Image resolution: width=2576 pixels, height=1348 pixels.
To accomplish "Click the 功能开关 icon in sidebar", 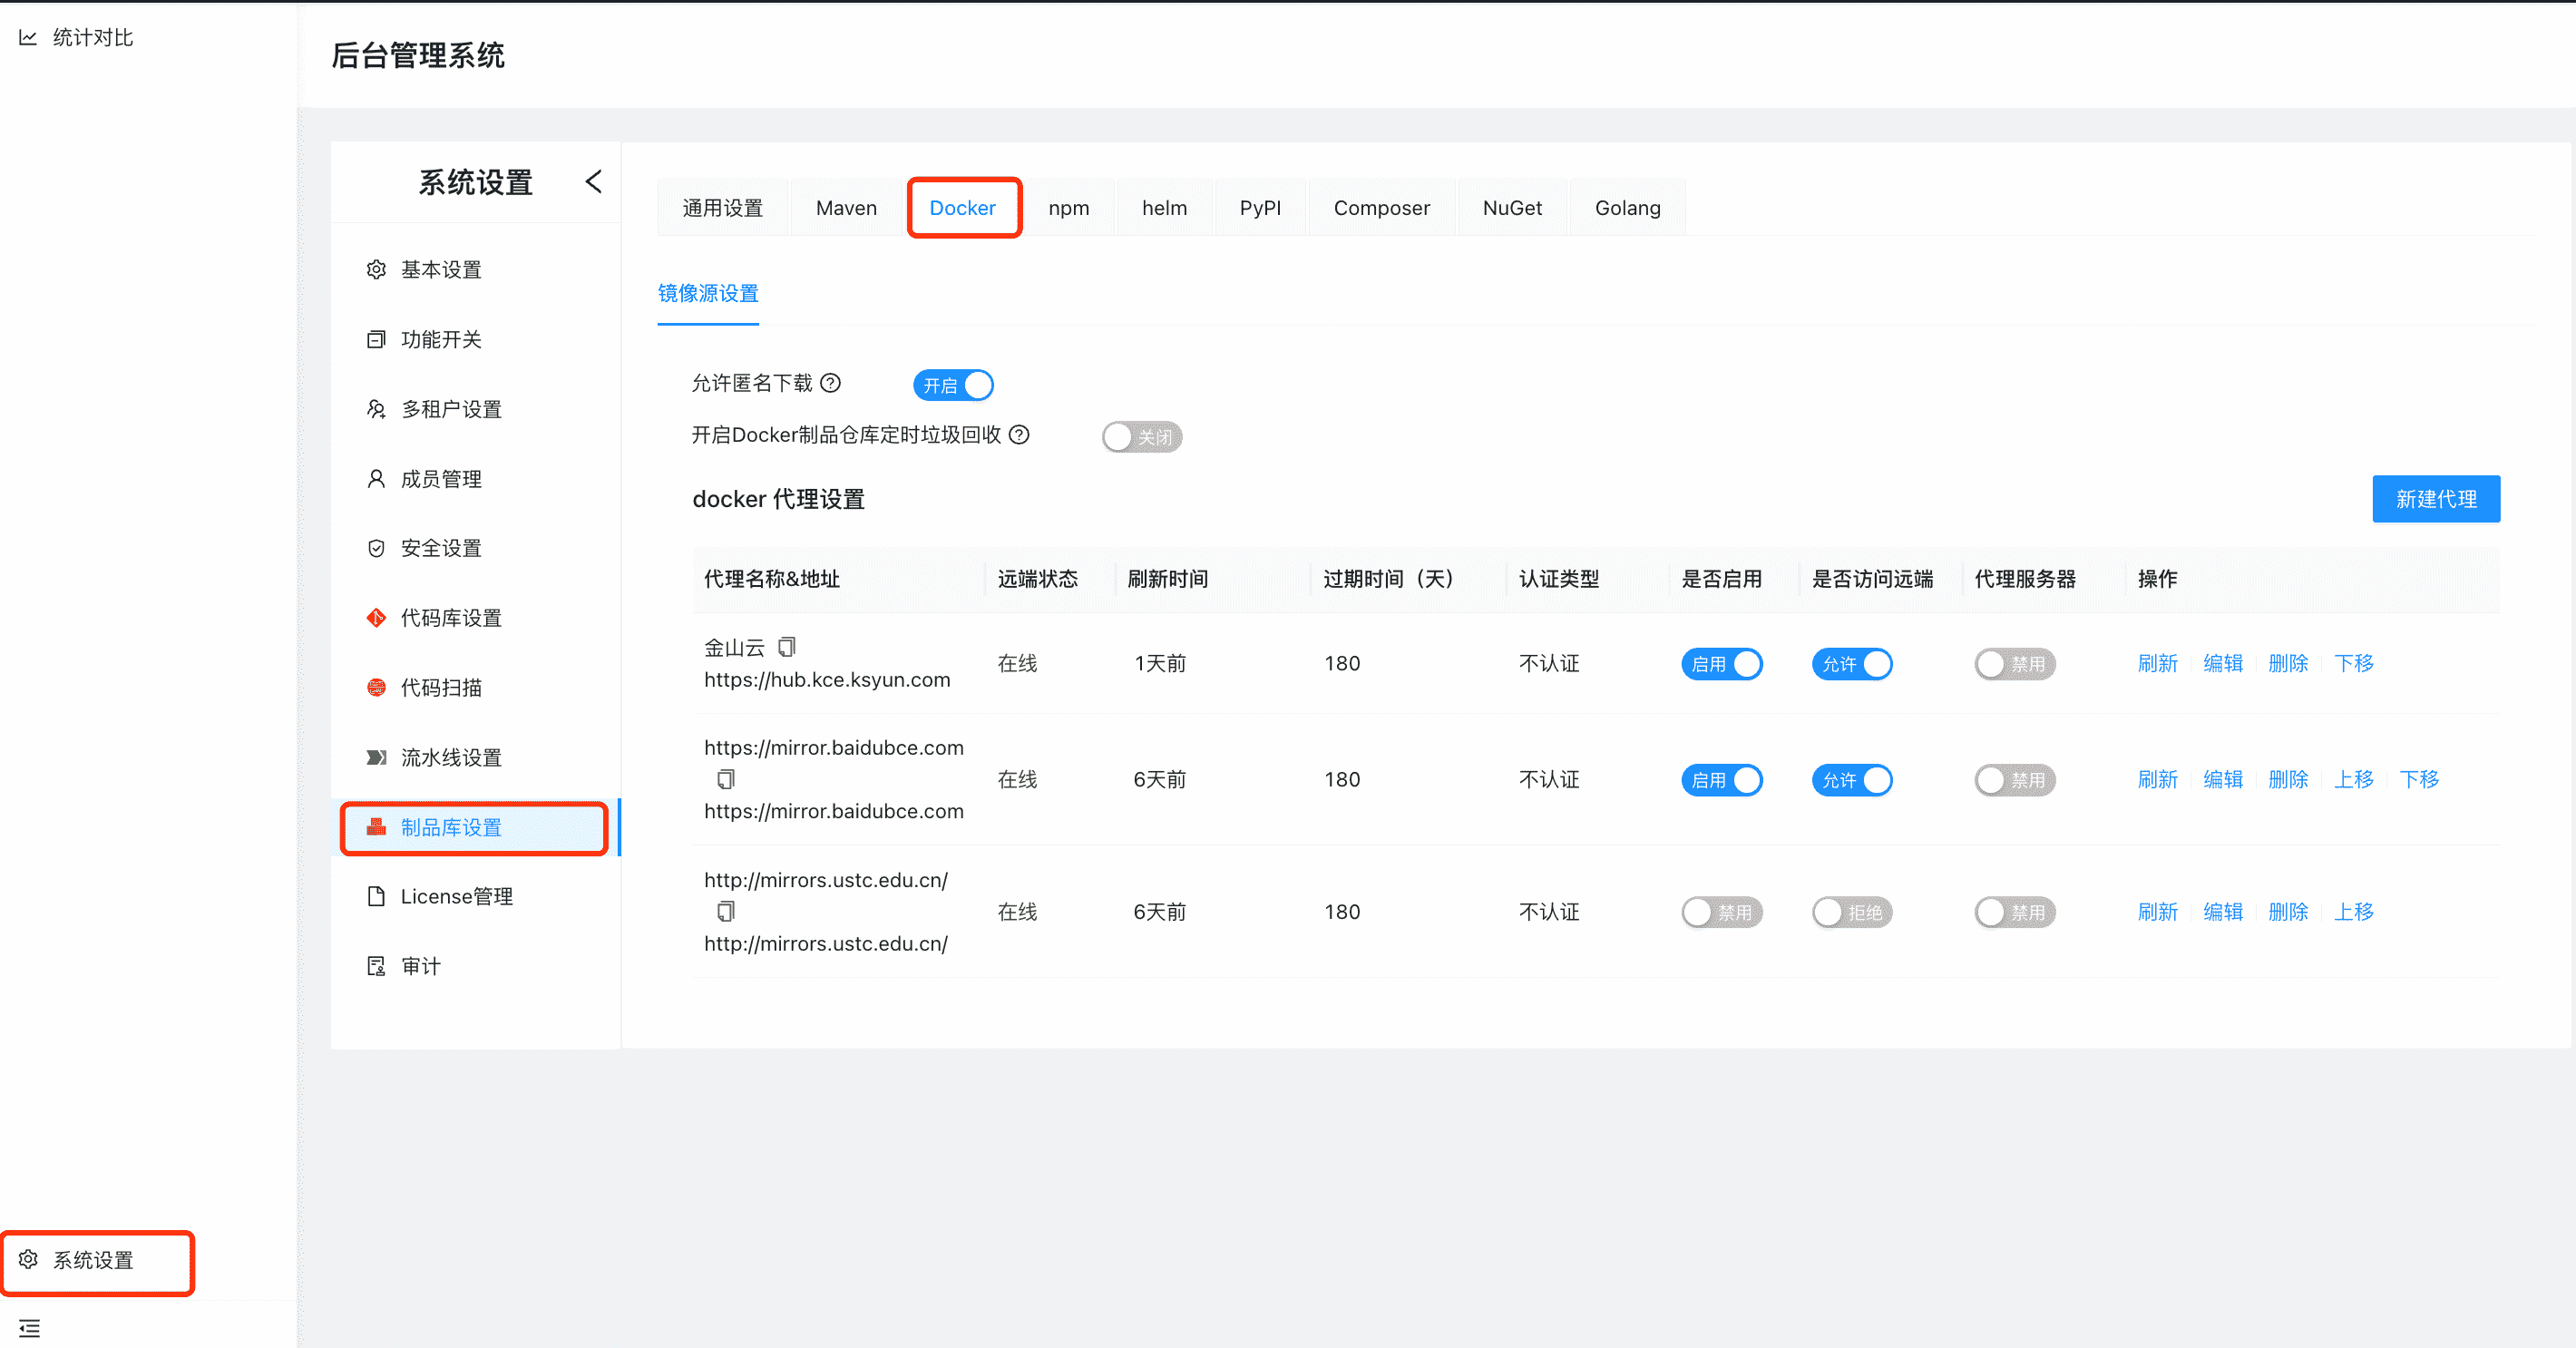I will coord(375,339).
